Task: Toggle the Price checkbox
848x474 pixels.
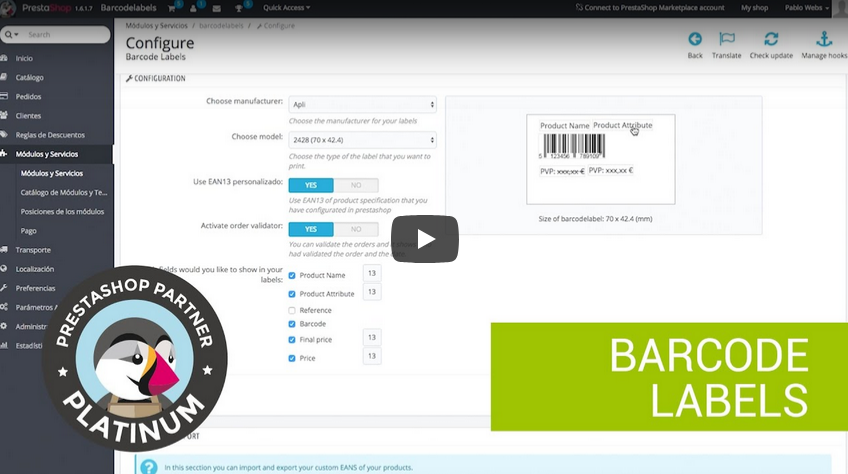Action: tap(292, 358)
